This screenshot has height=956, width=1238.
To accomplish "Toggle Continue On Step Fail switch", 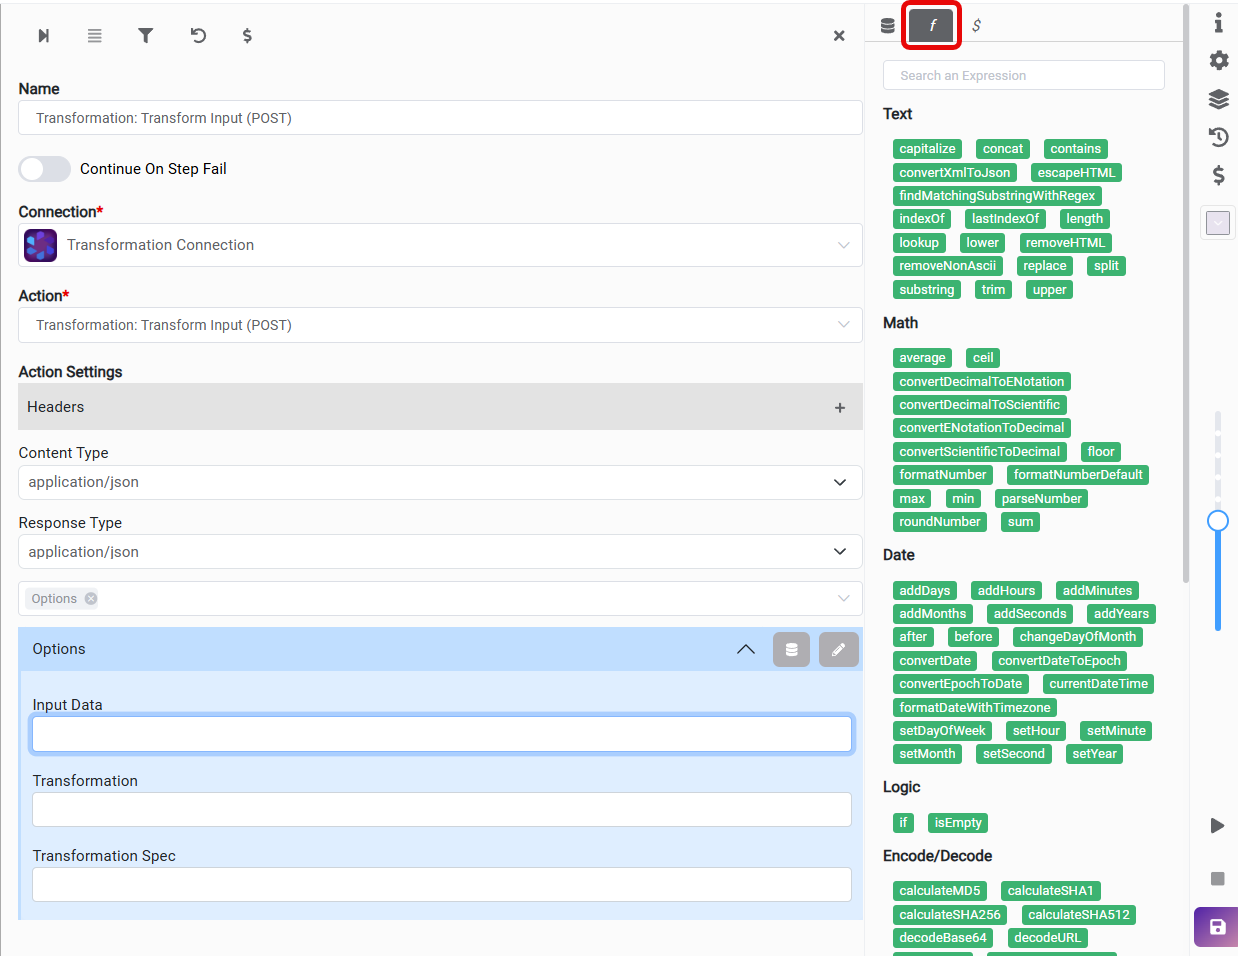I will coord(45,169).
